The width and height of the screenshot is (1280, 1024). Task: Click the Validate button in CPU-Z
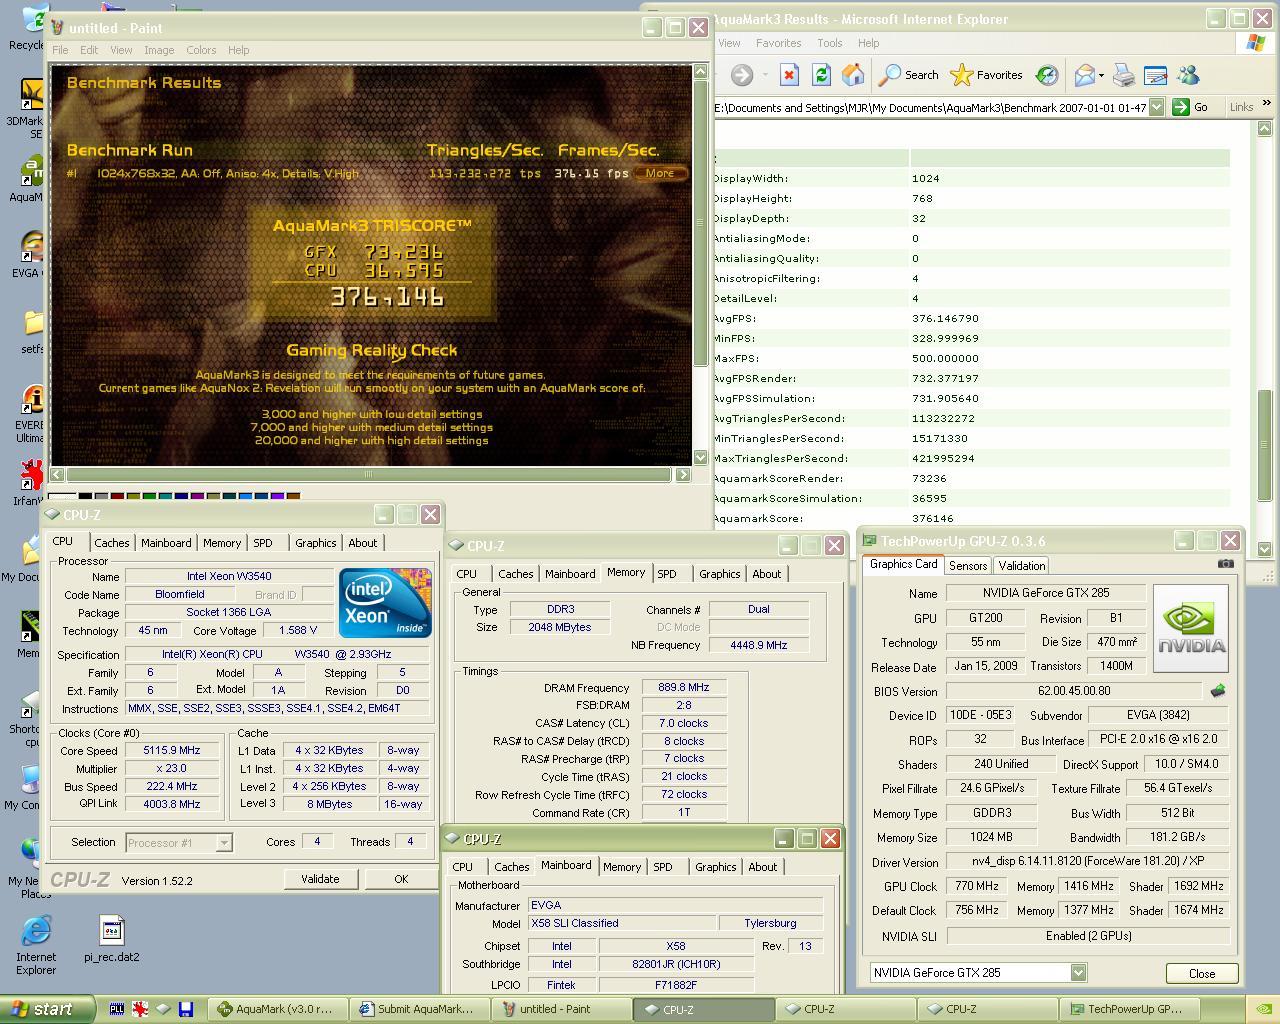coord(320,879)
